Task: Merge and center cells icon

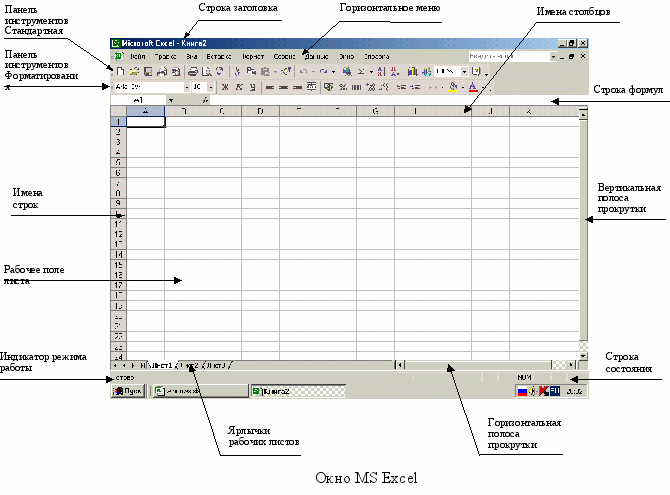Action: click(312, 87)
